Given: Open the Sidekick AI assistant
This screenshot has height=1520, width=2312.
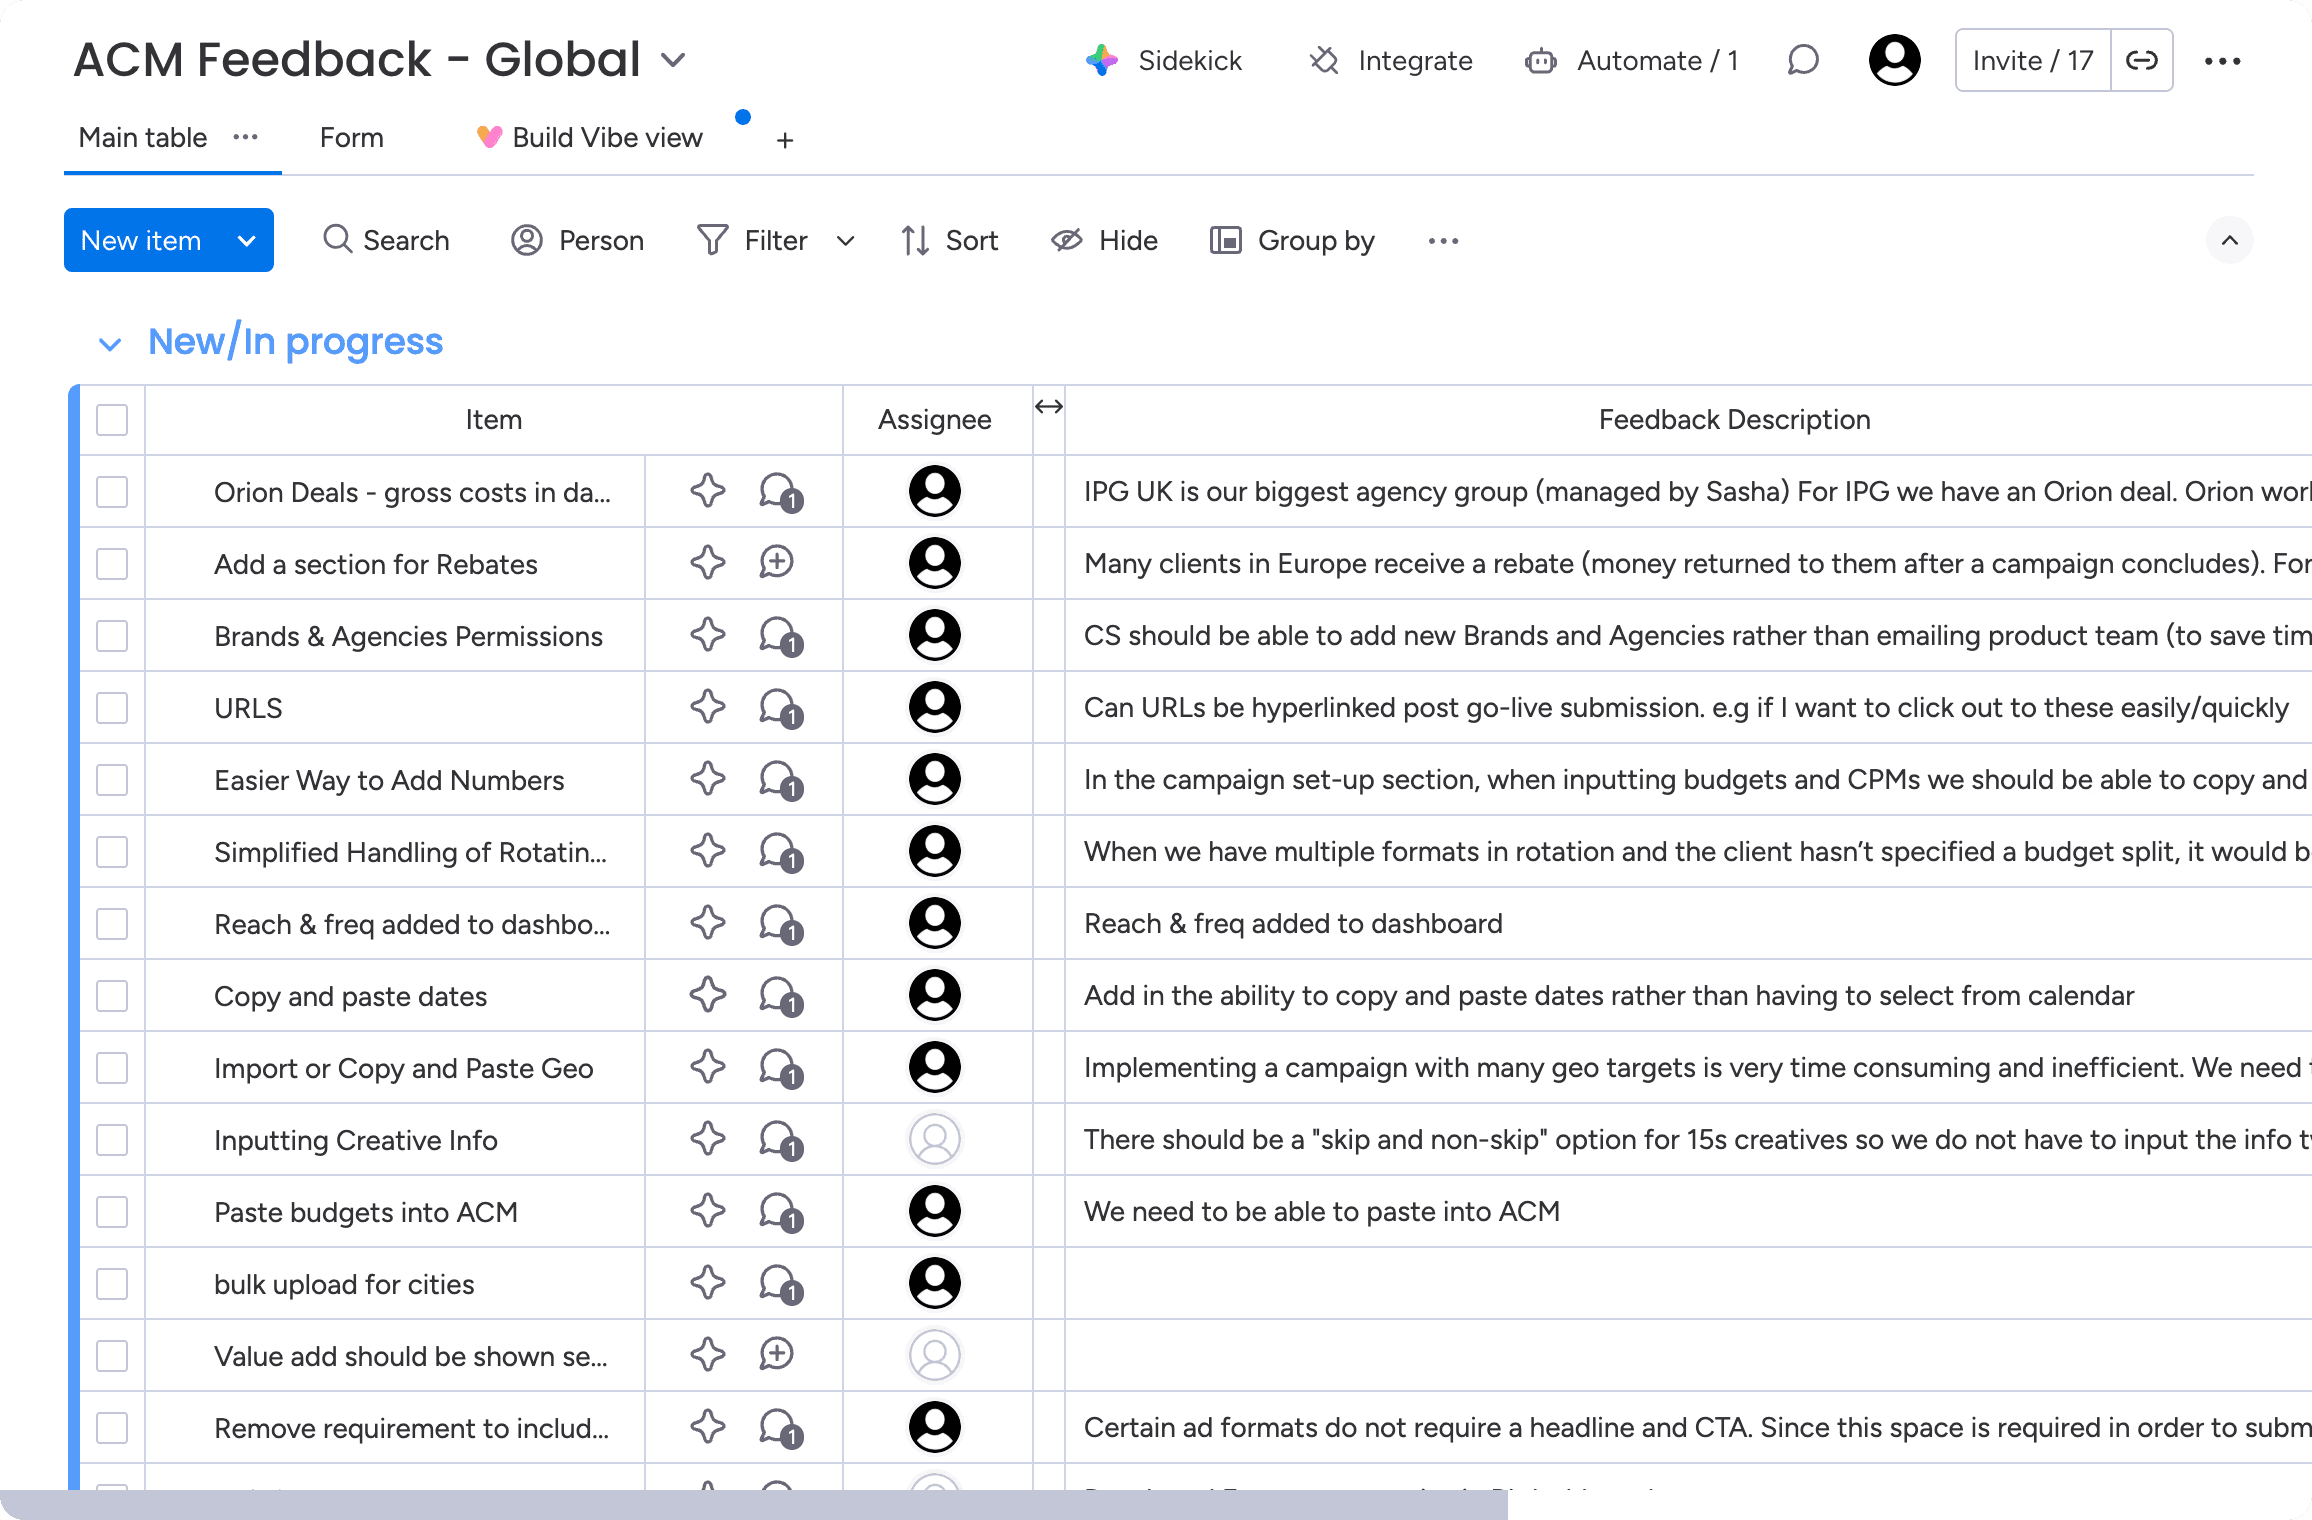Looking at the screenshot, I should tap(1164, 61).
